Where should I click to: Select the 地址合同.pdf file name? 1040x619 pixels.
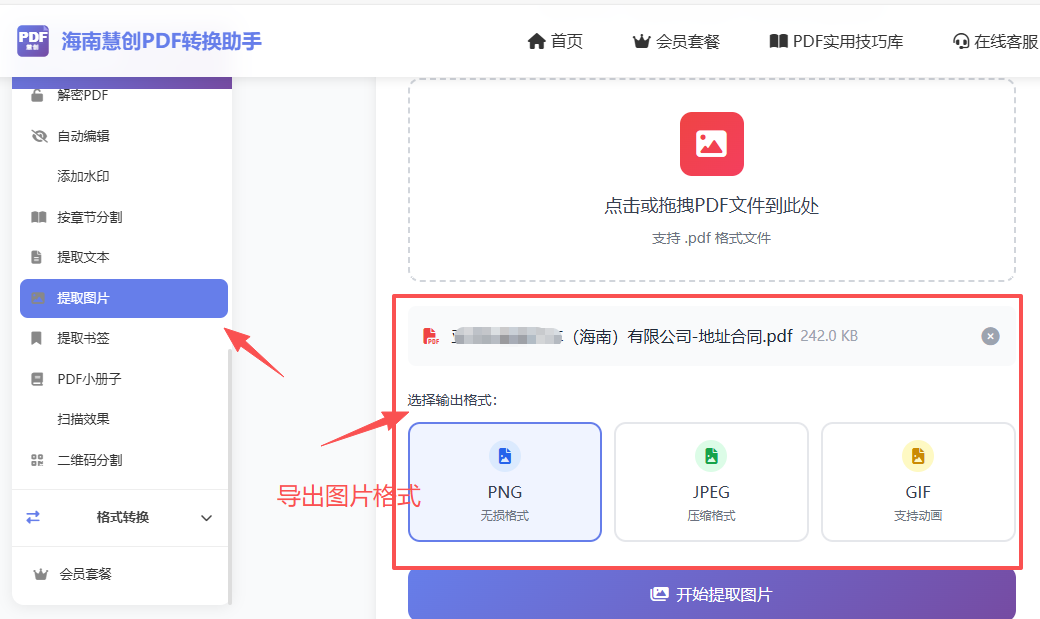pos(622,336)
